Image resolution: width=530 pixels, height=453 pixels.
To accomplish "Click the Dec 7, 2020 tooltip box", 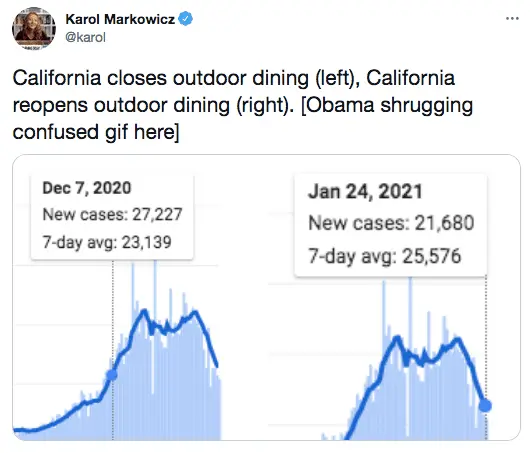I will 112,217.
